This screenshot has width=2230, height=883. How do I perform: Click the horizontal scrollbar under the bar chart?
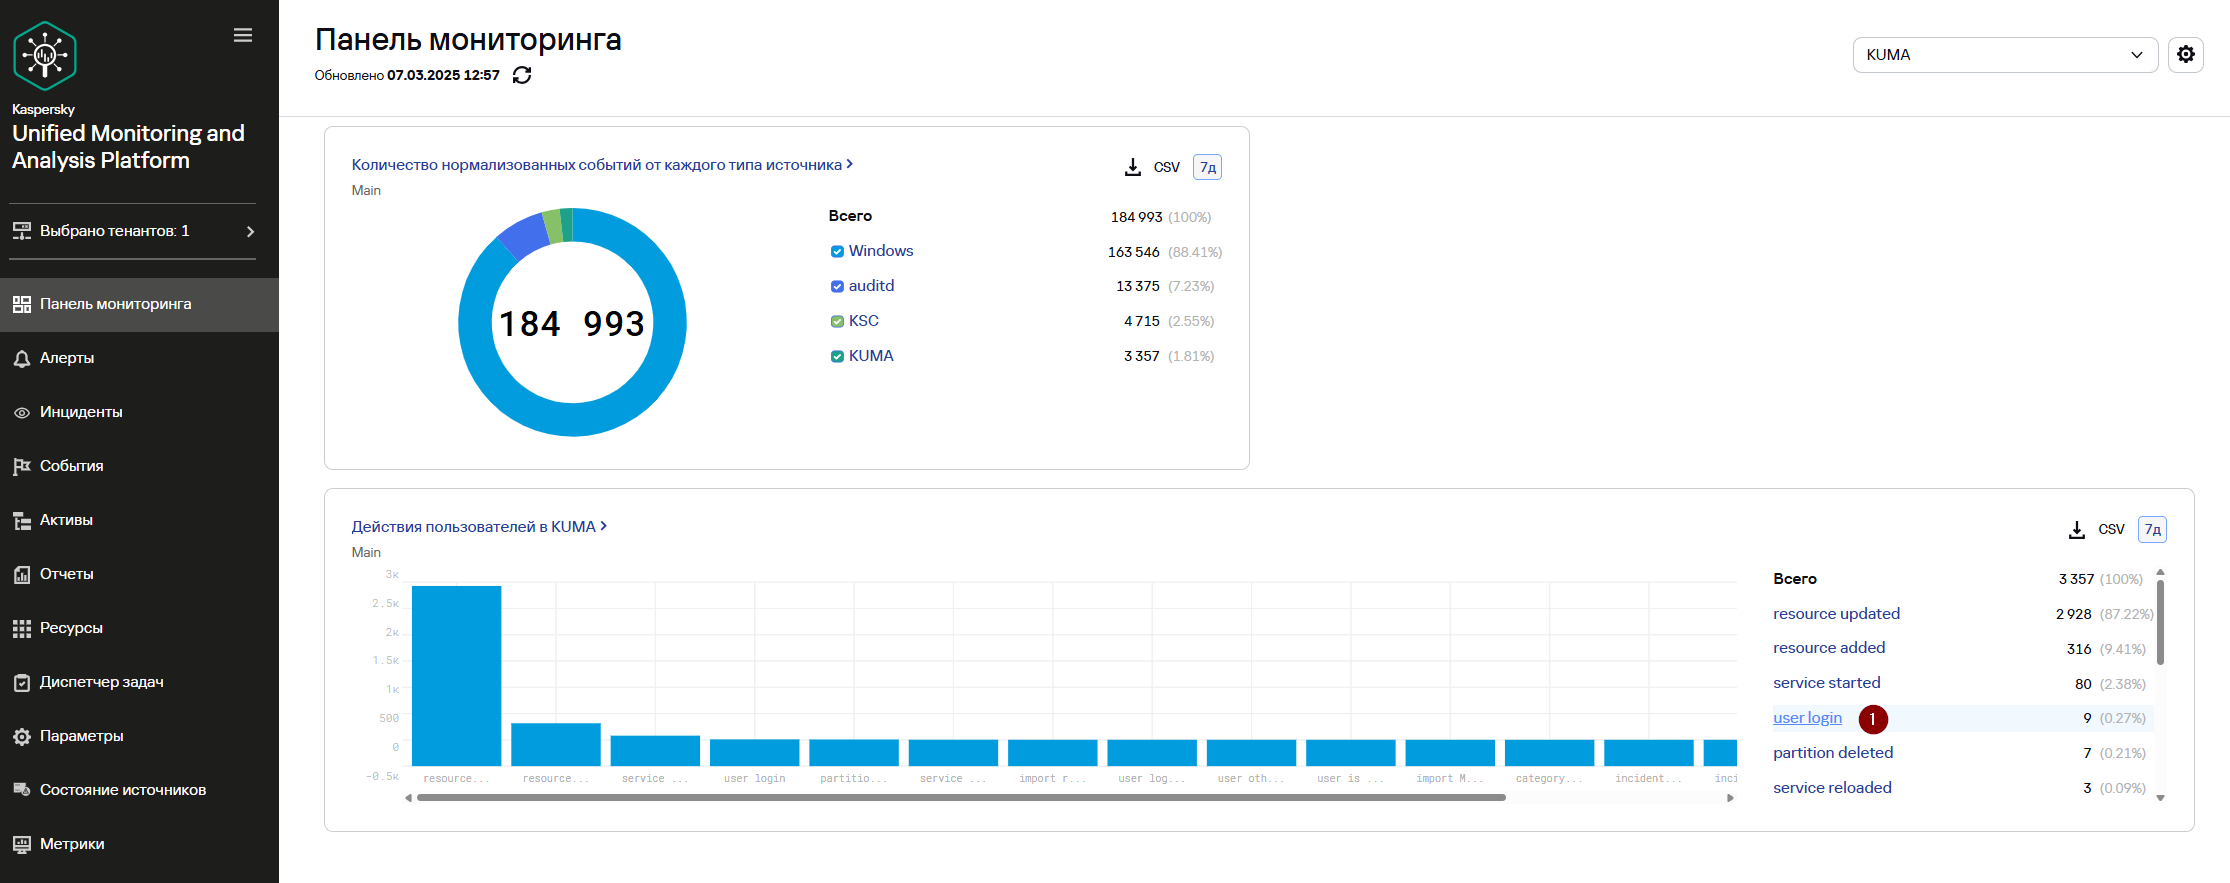pyautogui.click(x=961, y=798)
